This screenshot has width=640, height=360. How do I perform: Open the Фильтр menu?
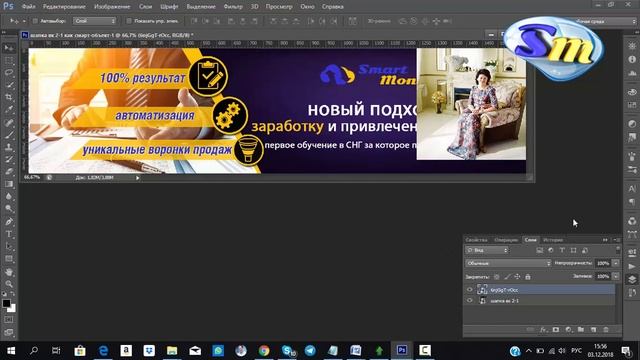point(233,7)
